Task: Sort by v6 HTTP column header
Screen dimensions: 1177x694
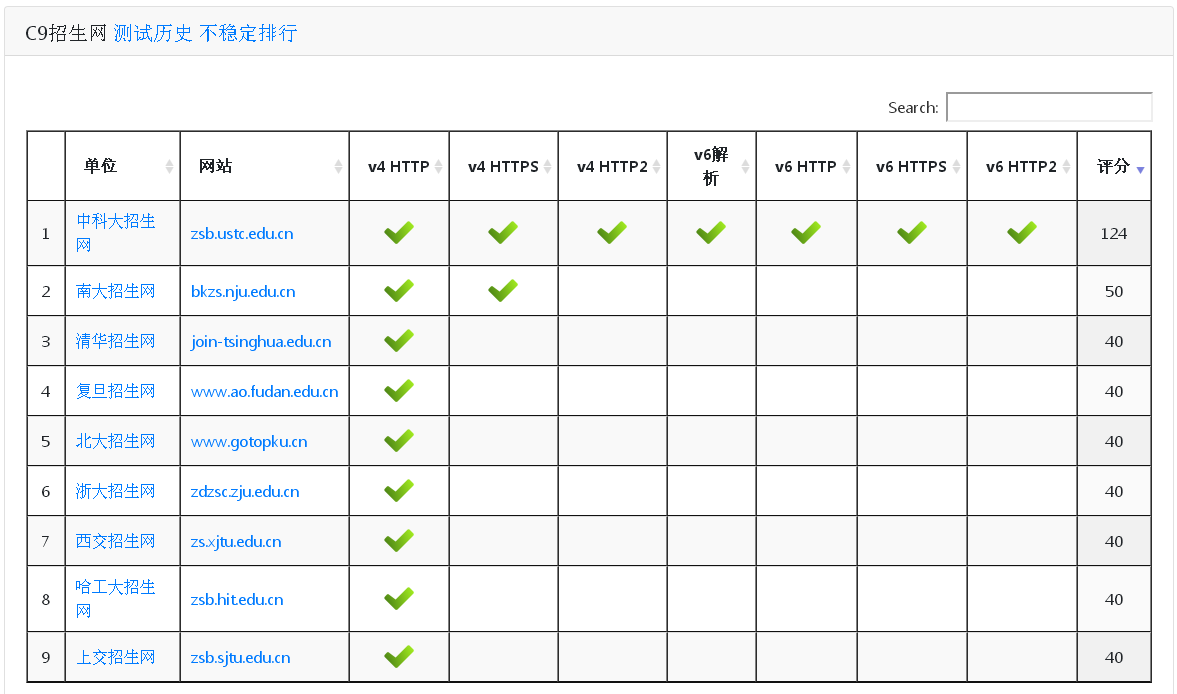Action: pos(806,166)
